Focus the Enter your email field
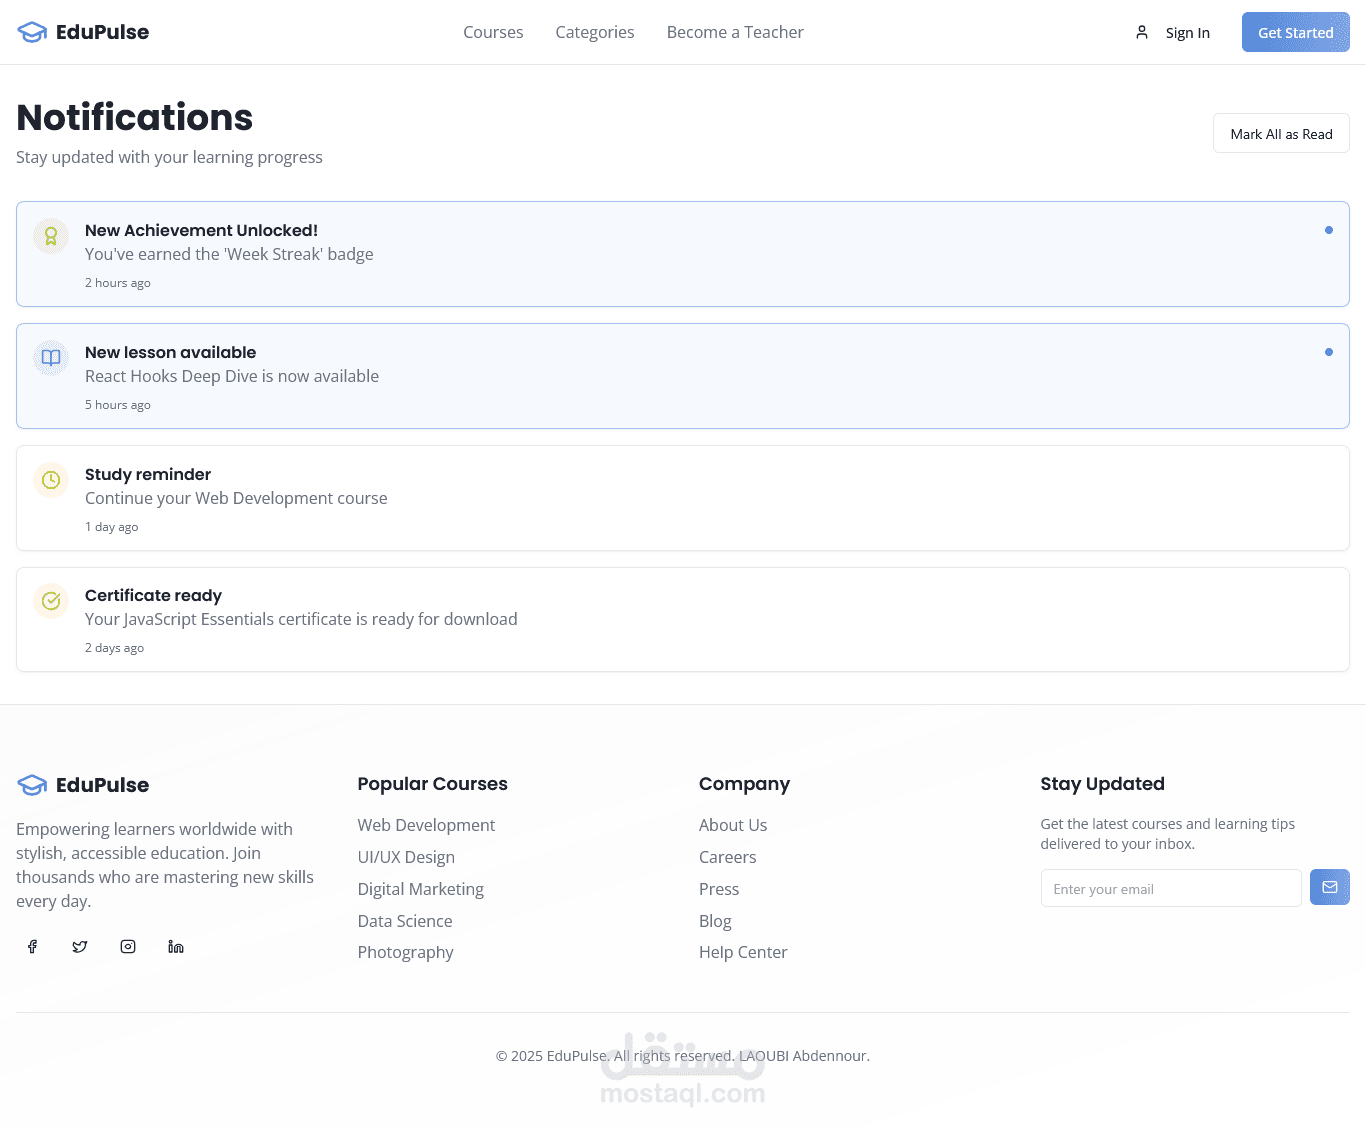The image size is (1366, 1131). point(1171,888)
